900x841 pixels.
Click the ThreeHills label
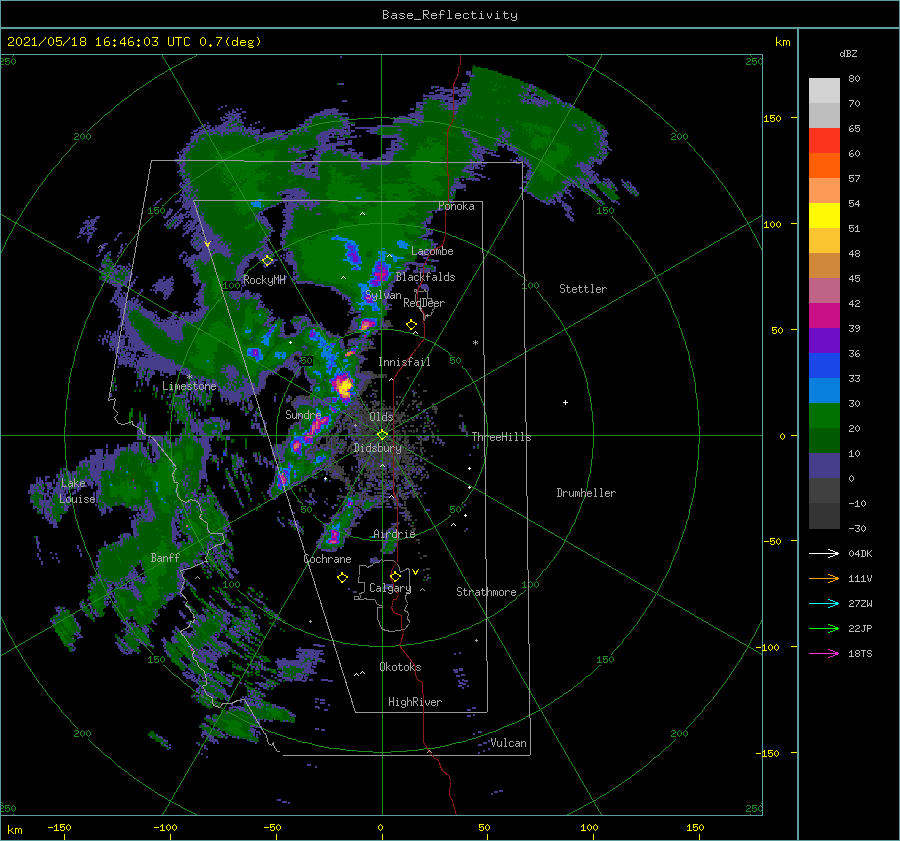[x=501, y=437]
